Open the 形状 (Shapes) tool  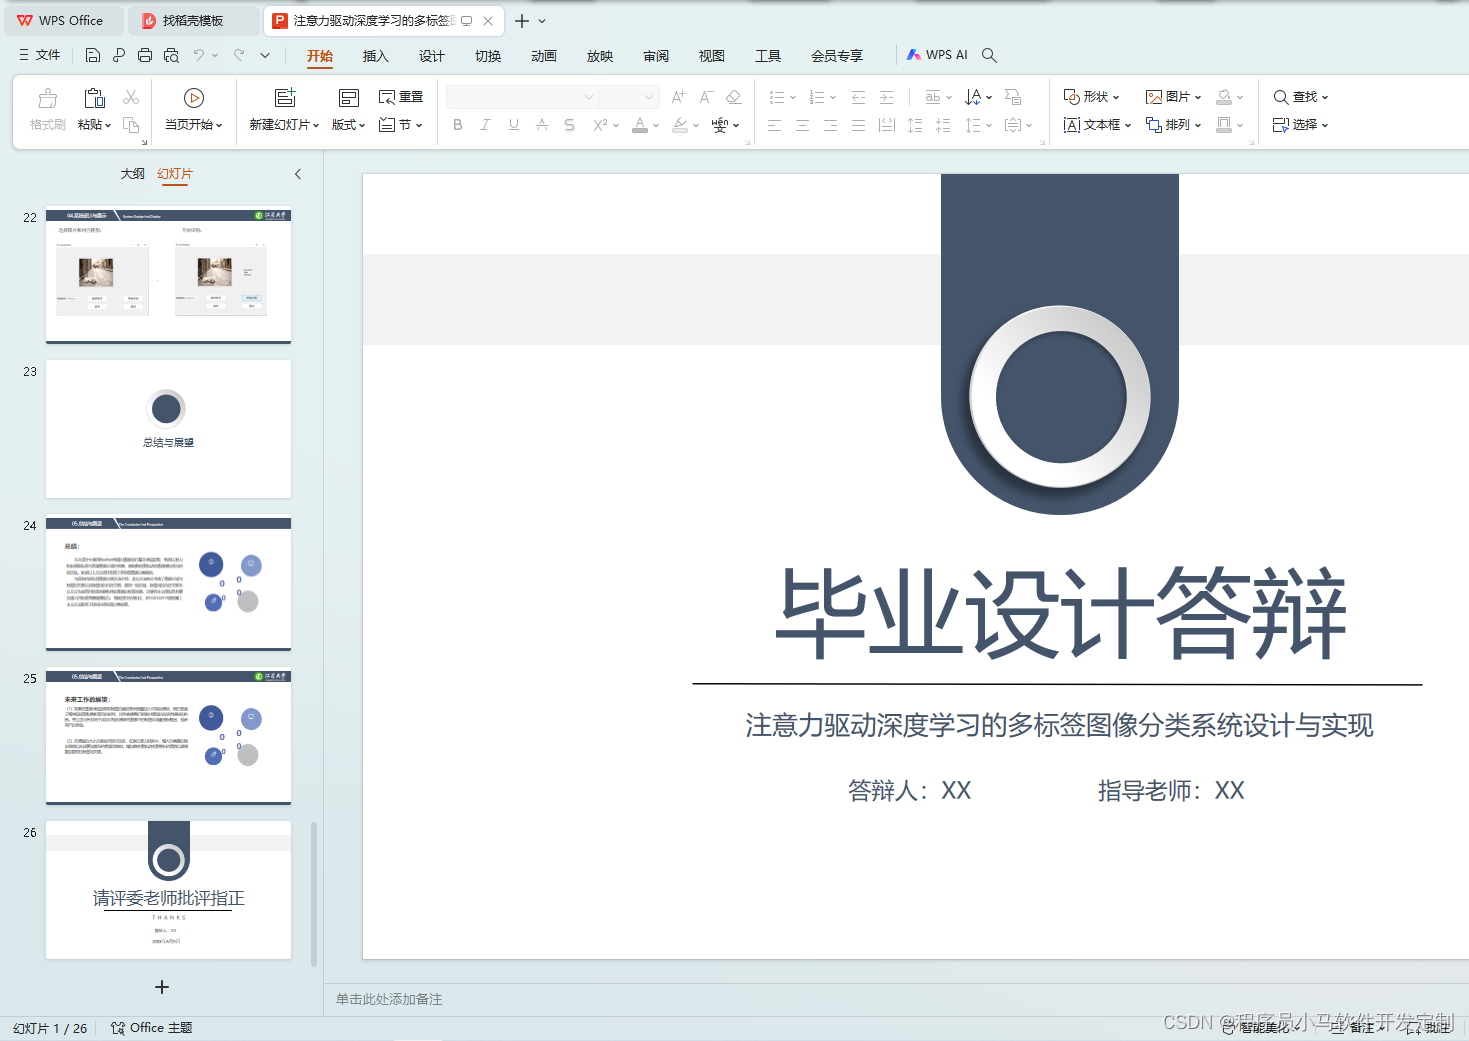1092,96
